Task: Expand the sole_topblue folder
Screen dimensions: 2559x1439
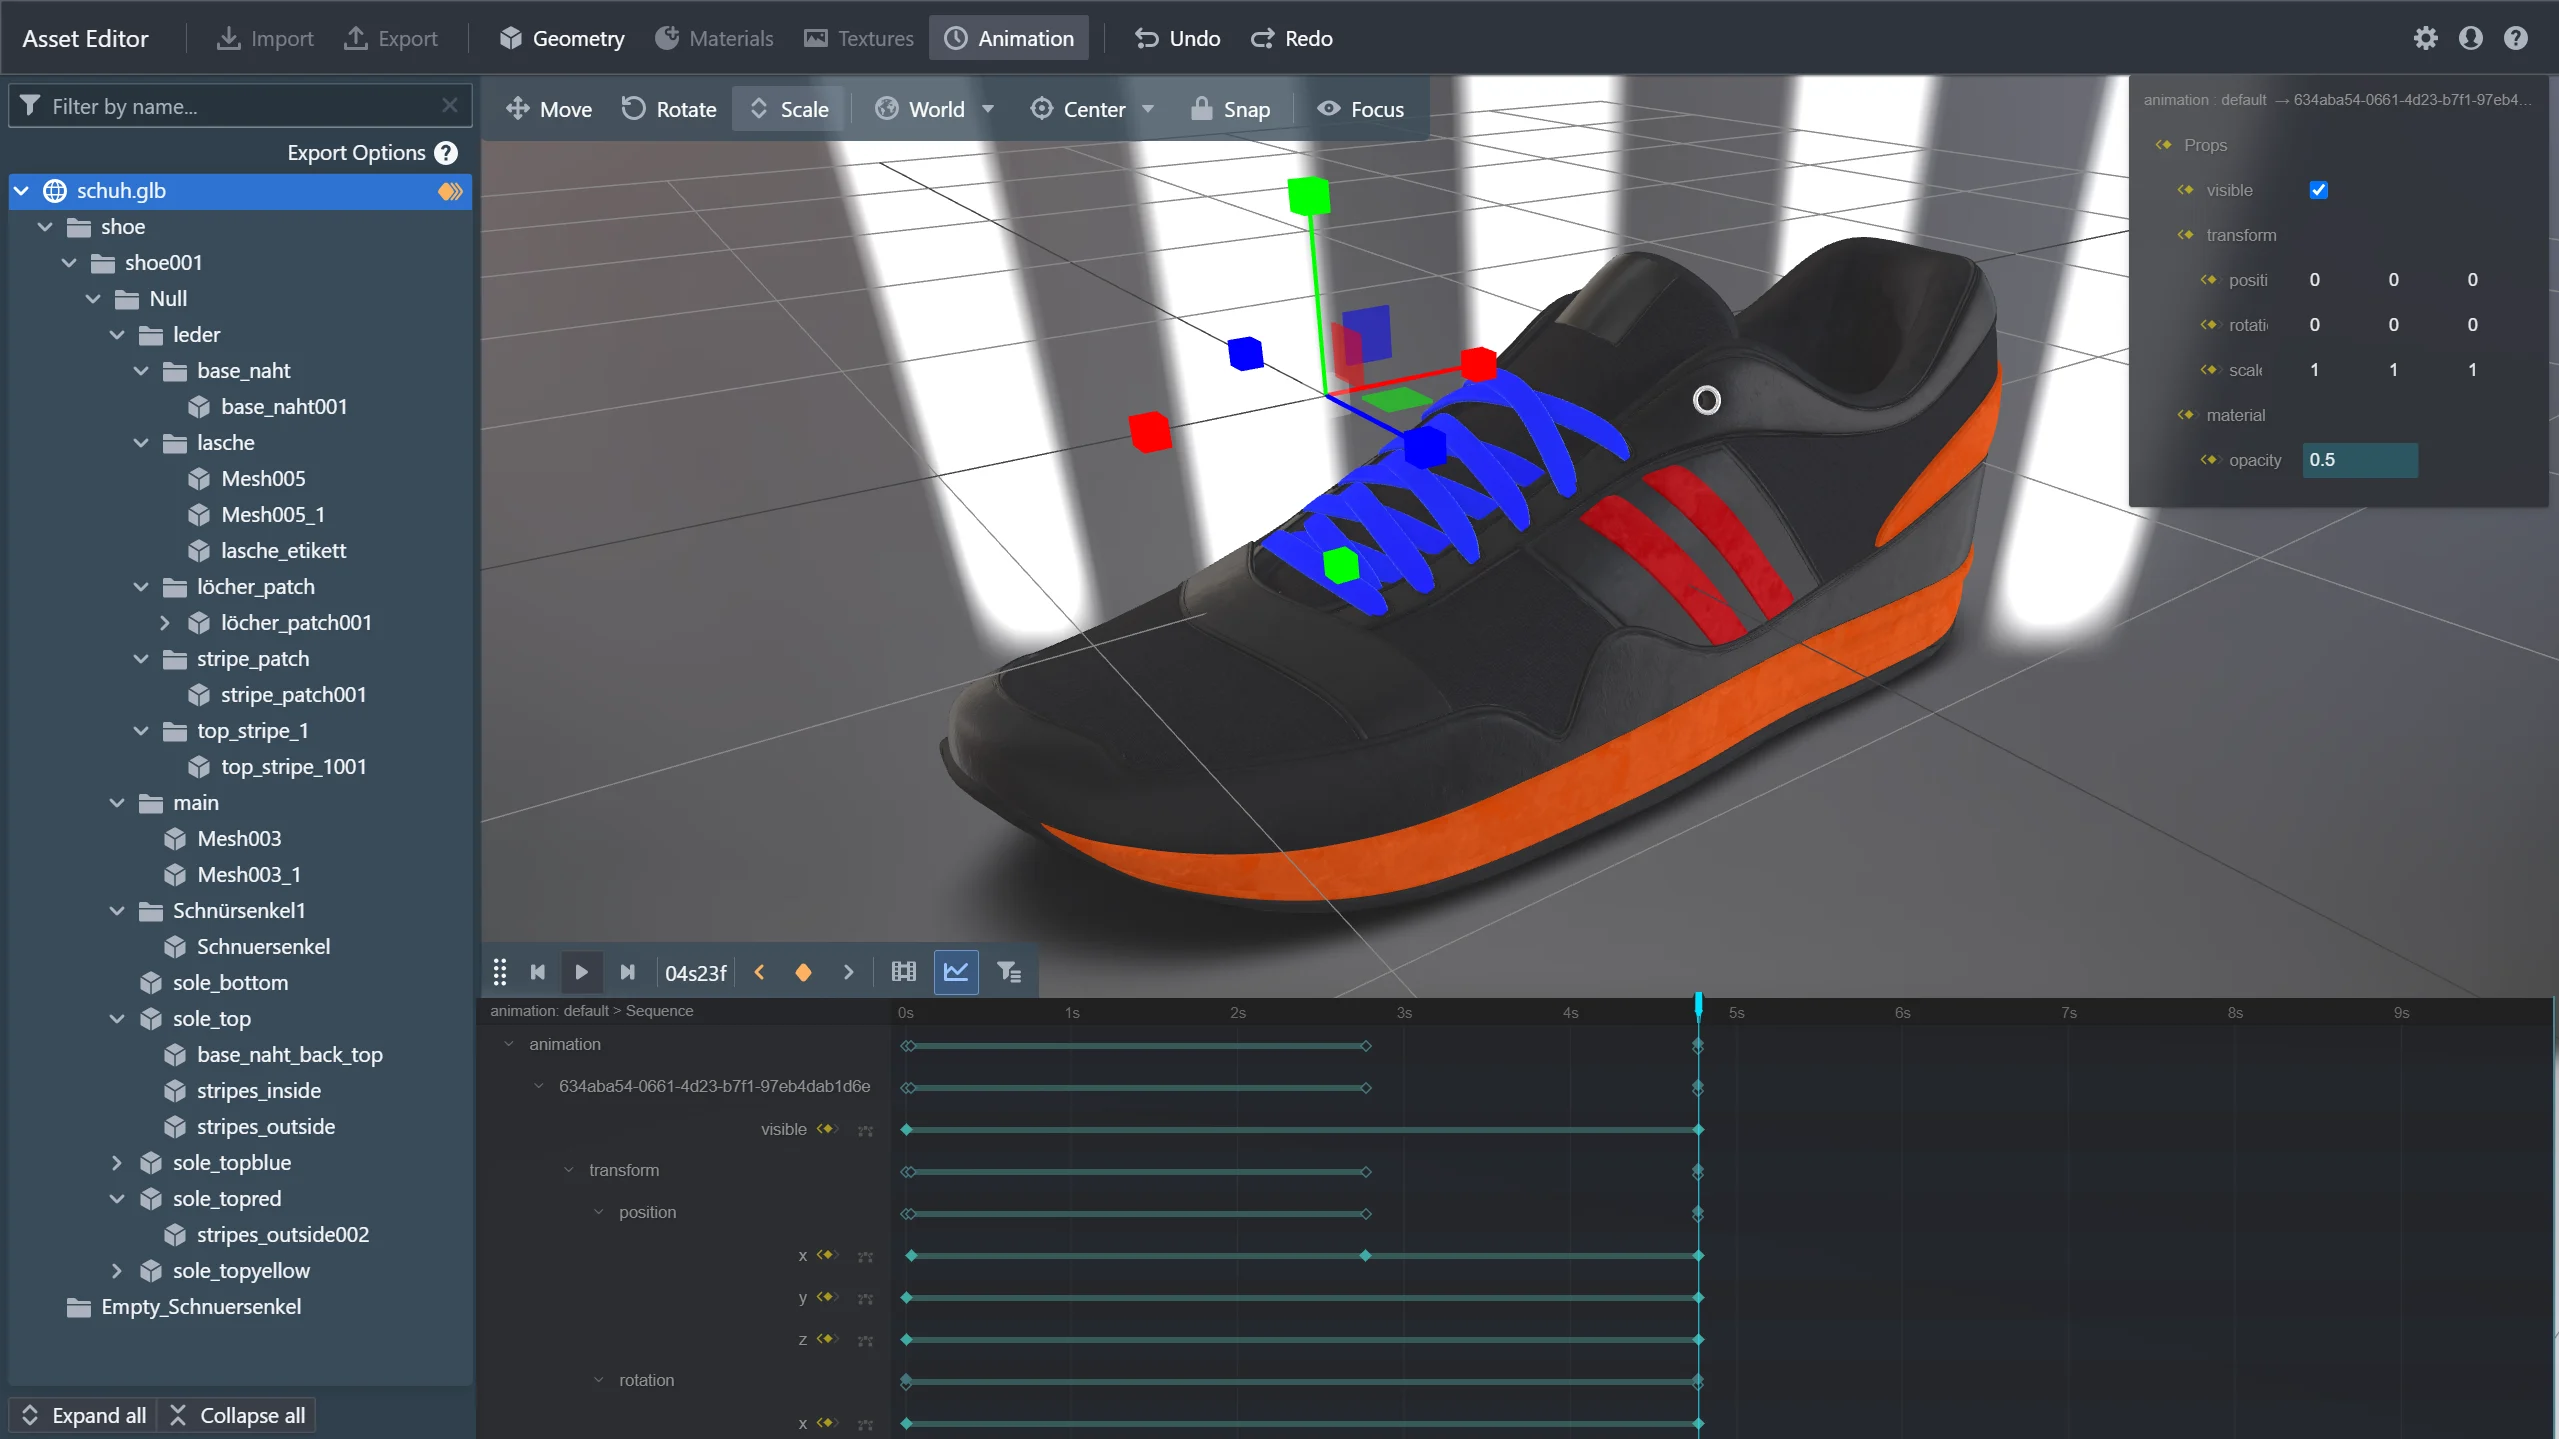Action: click(x=116, y=1162)
